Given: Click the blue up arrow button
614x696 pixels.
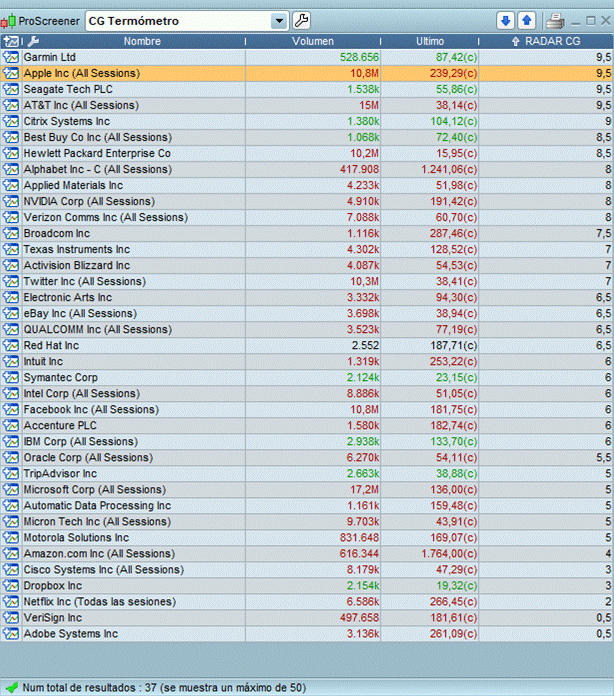Looking at the screenshot, I should pos(526,21).
